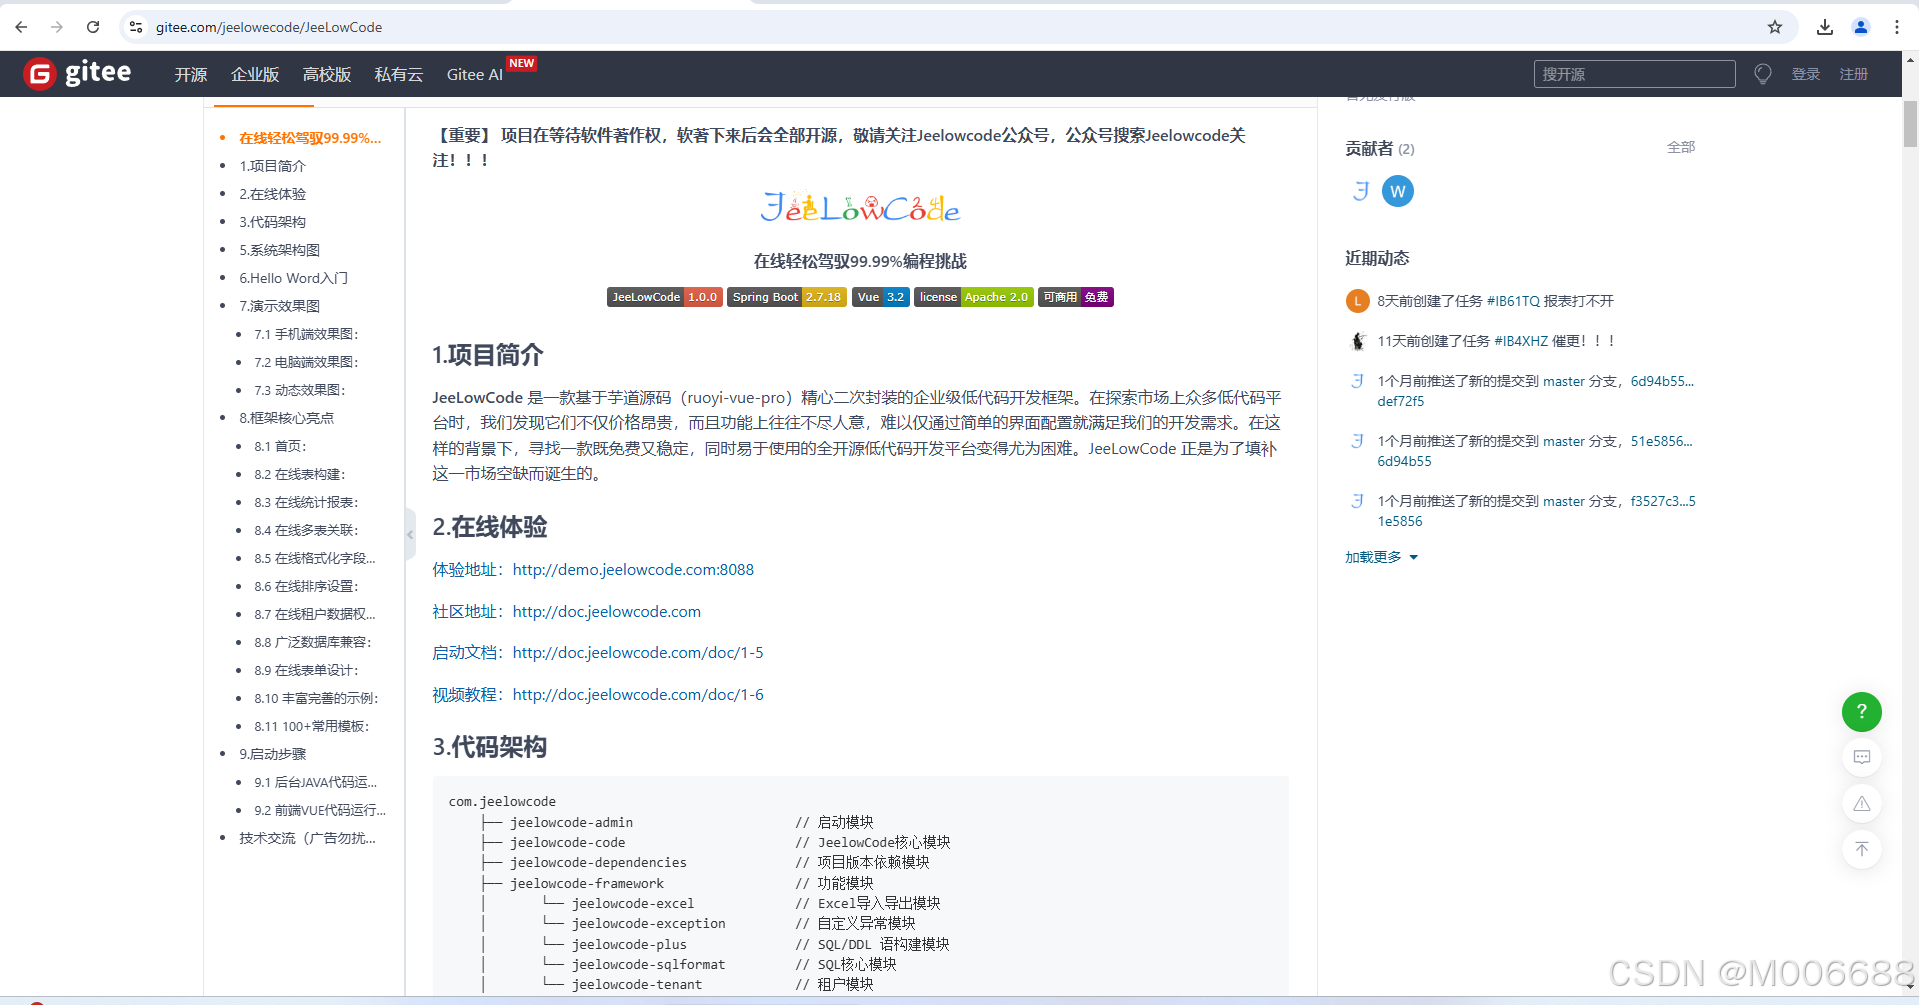Image resolution: width=1919 pixels, height=1005 pixels.
Task: Open the Gitee AI menu item
Action: [x=474, y=75]
